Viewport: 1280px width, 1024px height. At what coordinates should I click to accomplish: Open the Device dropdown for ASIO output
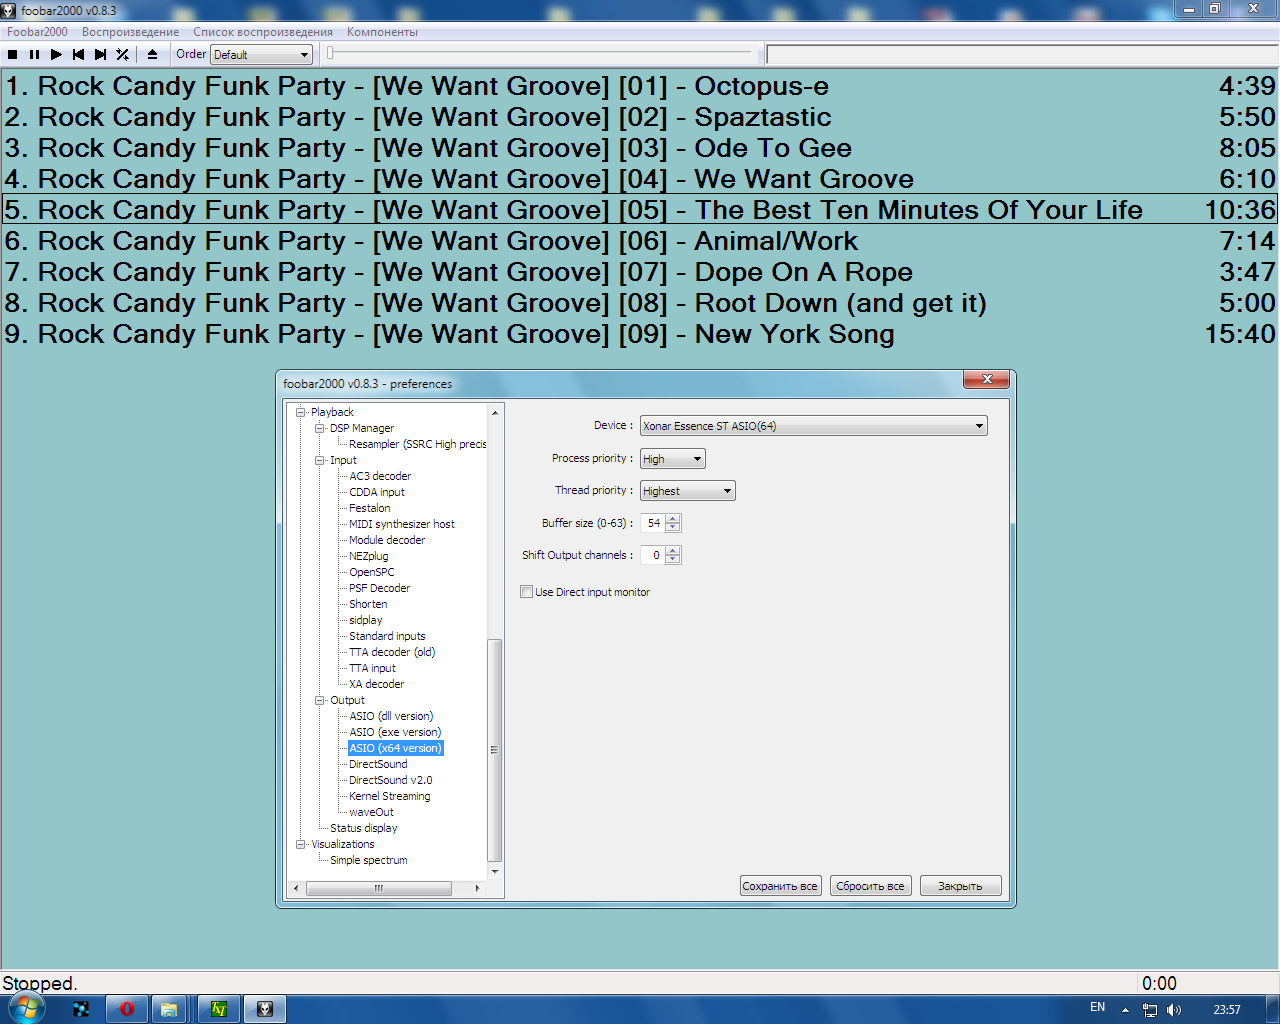813,426
